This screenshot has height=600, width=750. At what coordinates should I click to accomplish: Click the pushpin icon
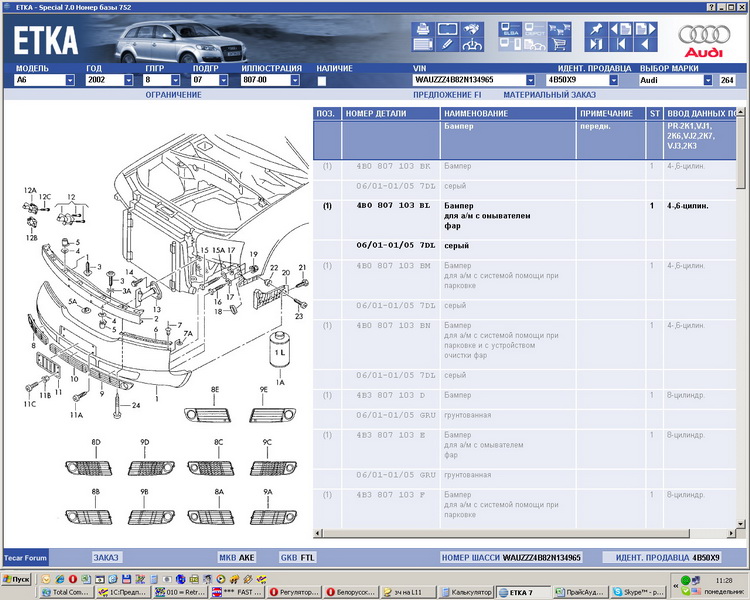[x=596, y=29]
